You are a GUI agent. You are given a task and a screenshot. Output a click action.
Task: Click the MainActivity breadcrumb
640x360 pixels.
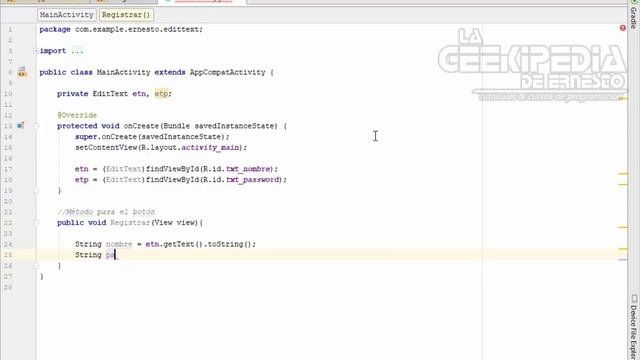coord(67,15)
